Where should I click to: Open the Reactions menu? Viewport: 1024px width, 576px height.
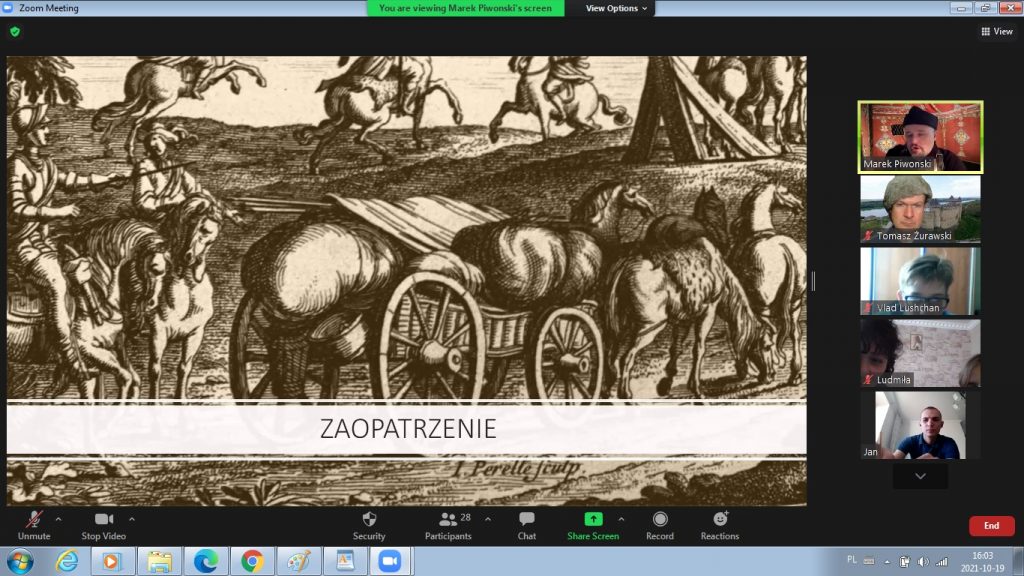719,519
